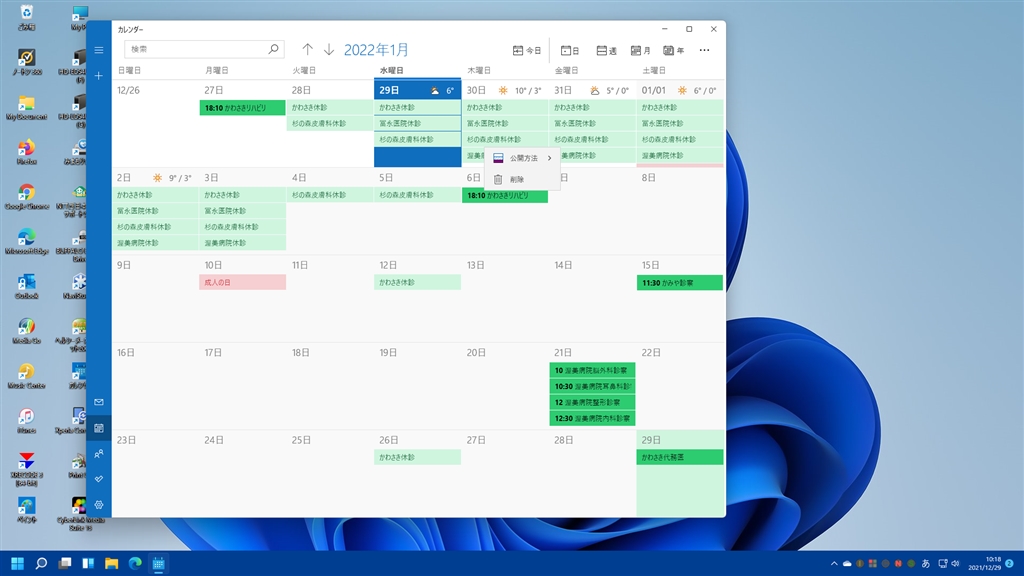Click the 13日 date cell
Screen dimensions: 1024x576
505,298
